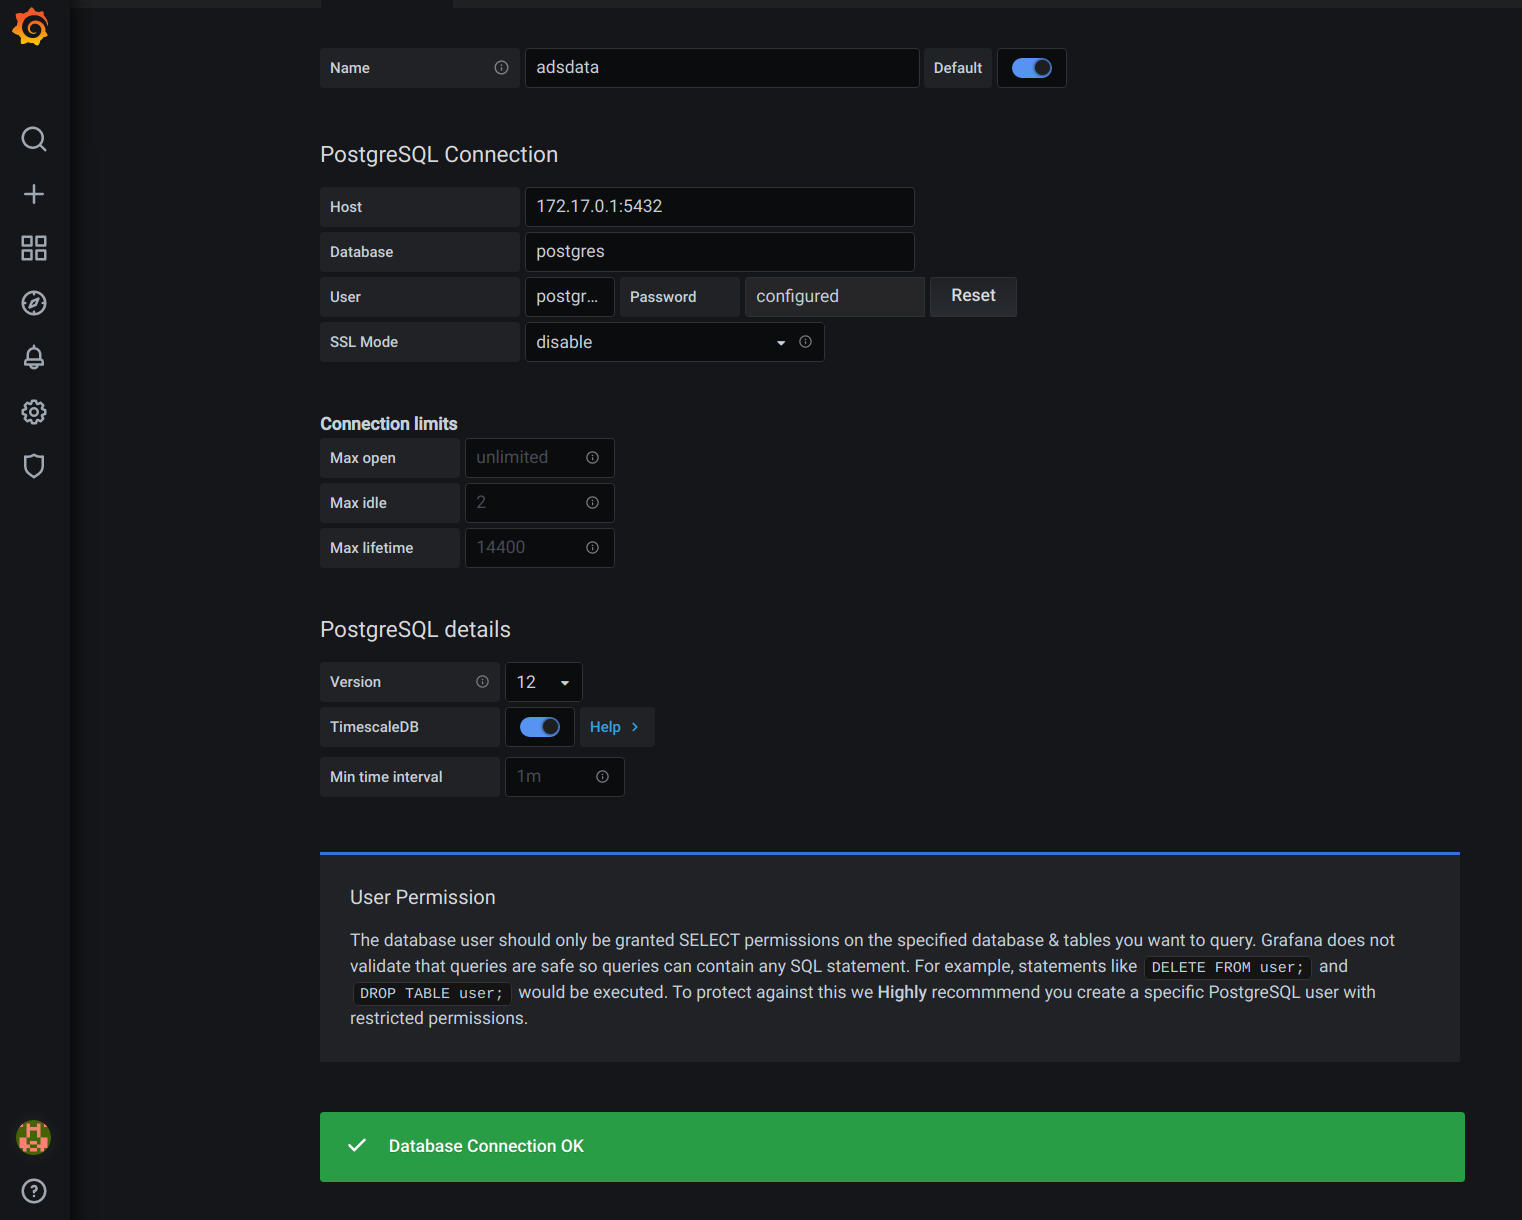Click the User input field
This screenshot has width=1522, height=1220.
570,297
